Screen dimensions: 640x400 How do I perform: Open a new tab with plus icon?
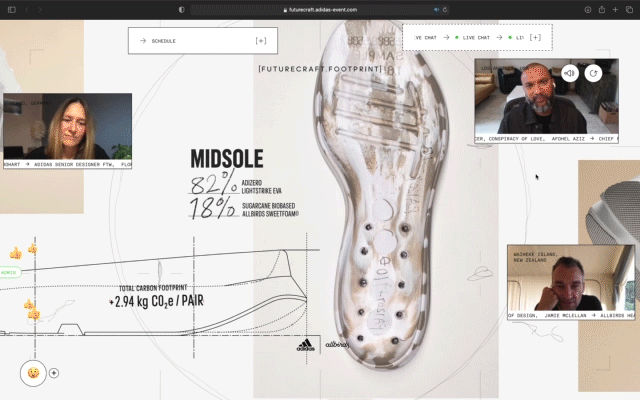click(x=615, y=9)
